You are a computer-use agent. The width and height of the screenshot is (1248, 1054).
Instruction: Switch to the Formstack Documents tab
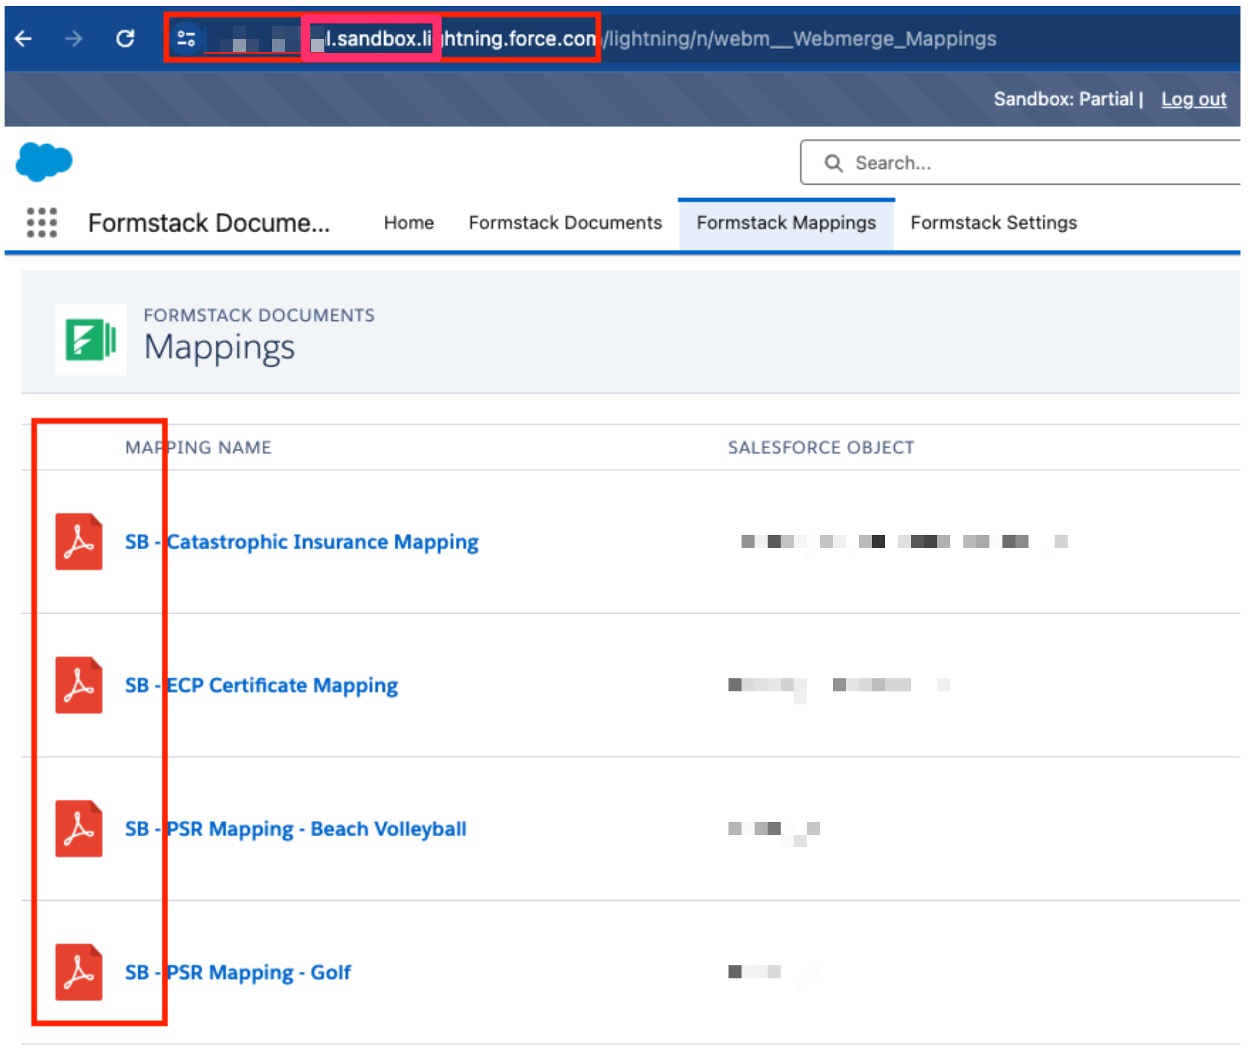point(565,223)
